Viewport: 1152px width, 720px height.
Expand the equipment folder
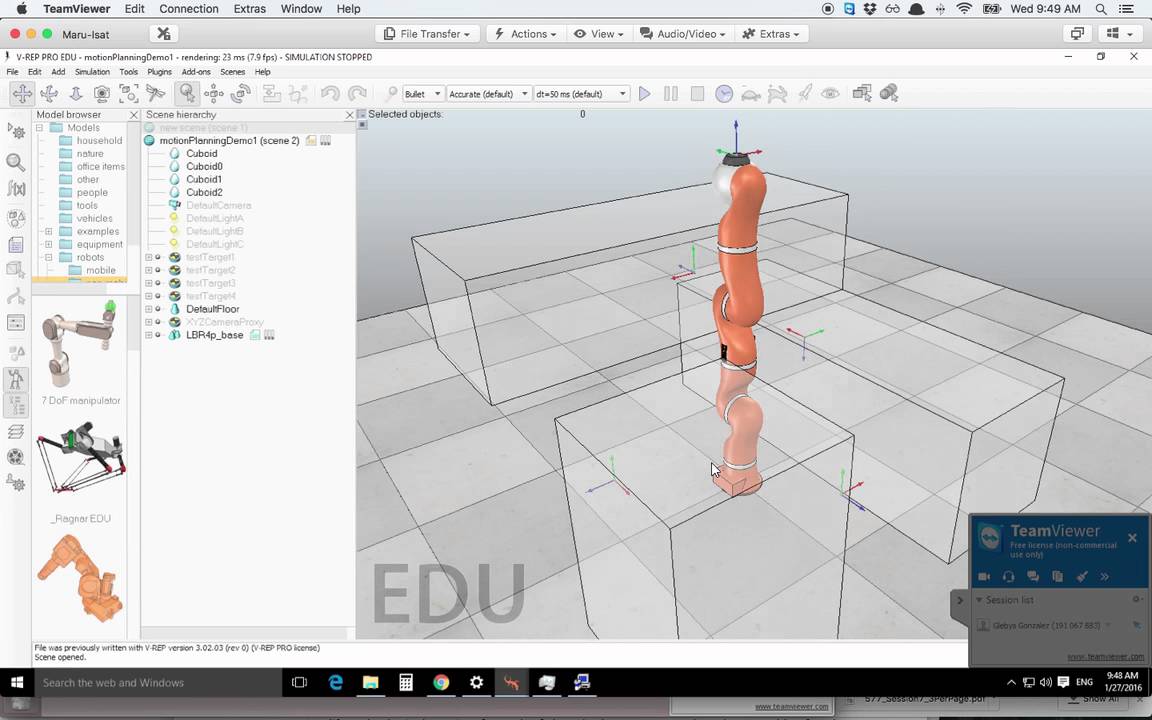point(48,244)
